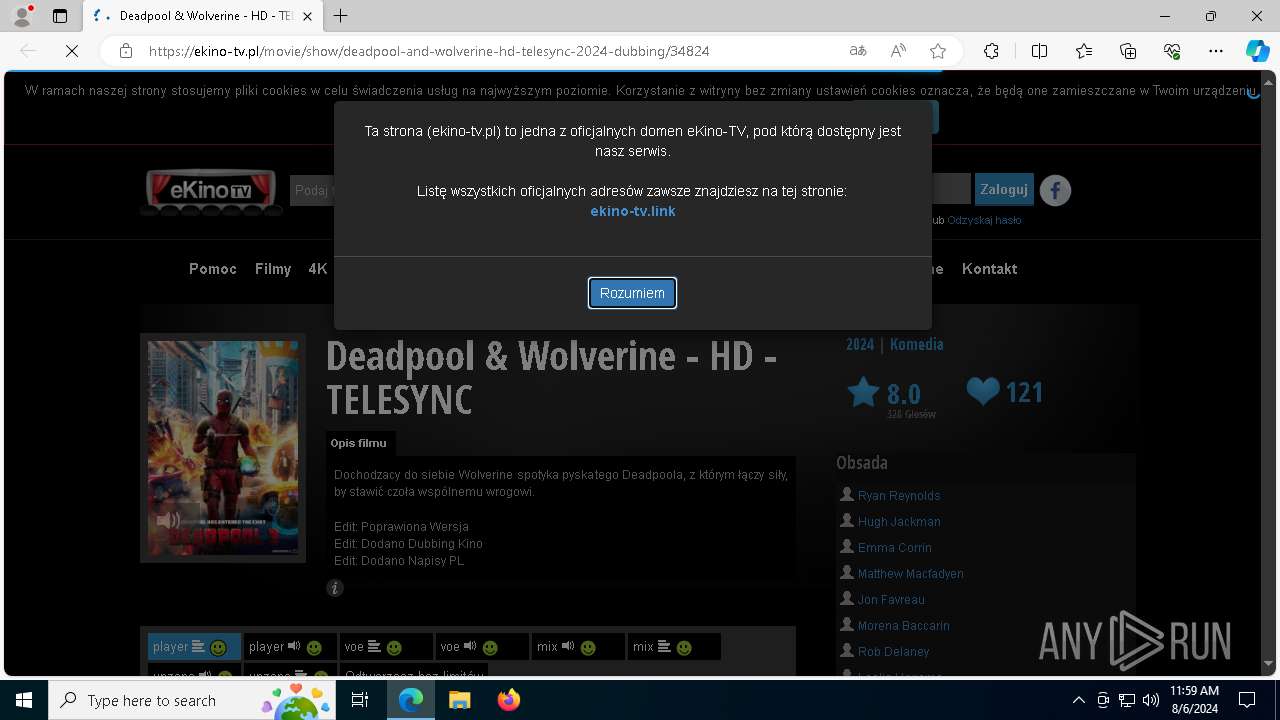Click the Translate page icon
The image size is (1280, 720).
click(x=858, y=51)
